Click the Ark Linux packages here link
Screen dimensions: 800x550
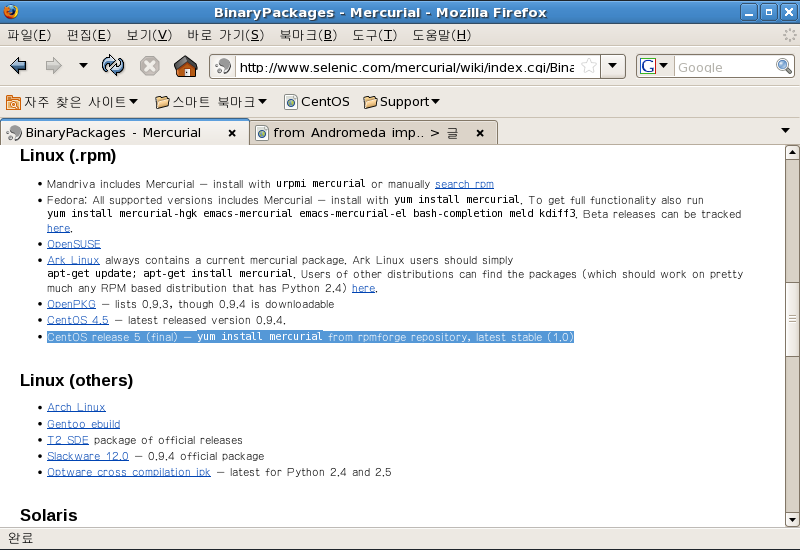364,288
